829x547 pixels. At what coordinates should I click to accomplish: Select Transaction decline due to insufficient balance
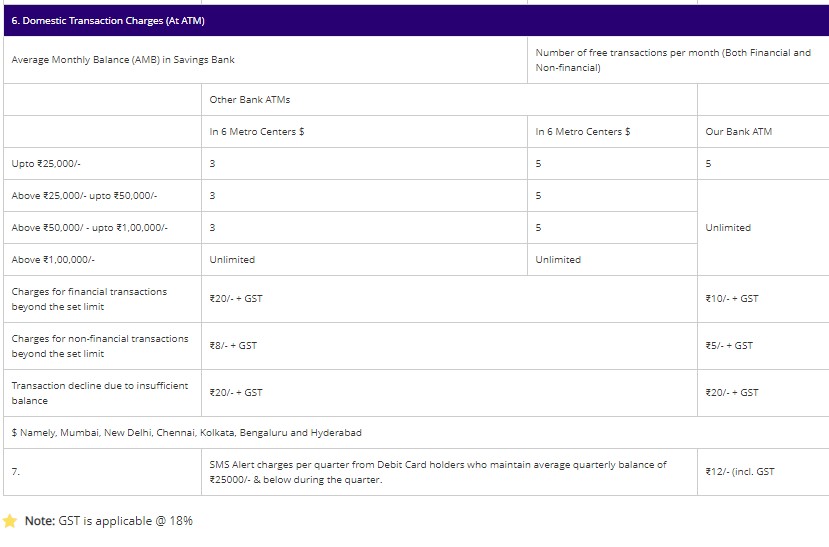99,393
